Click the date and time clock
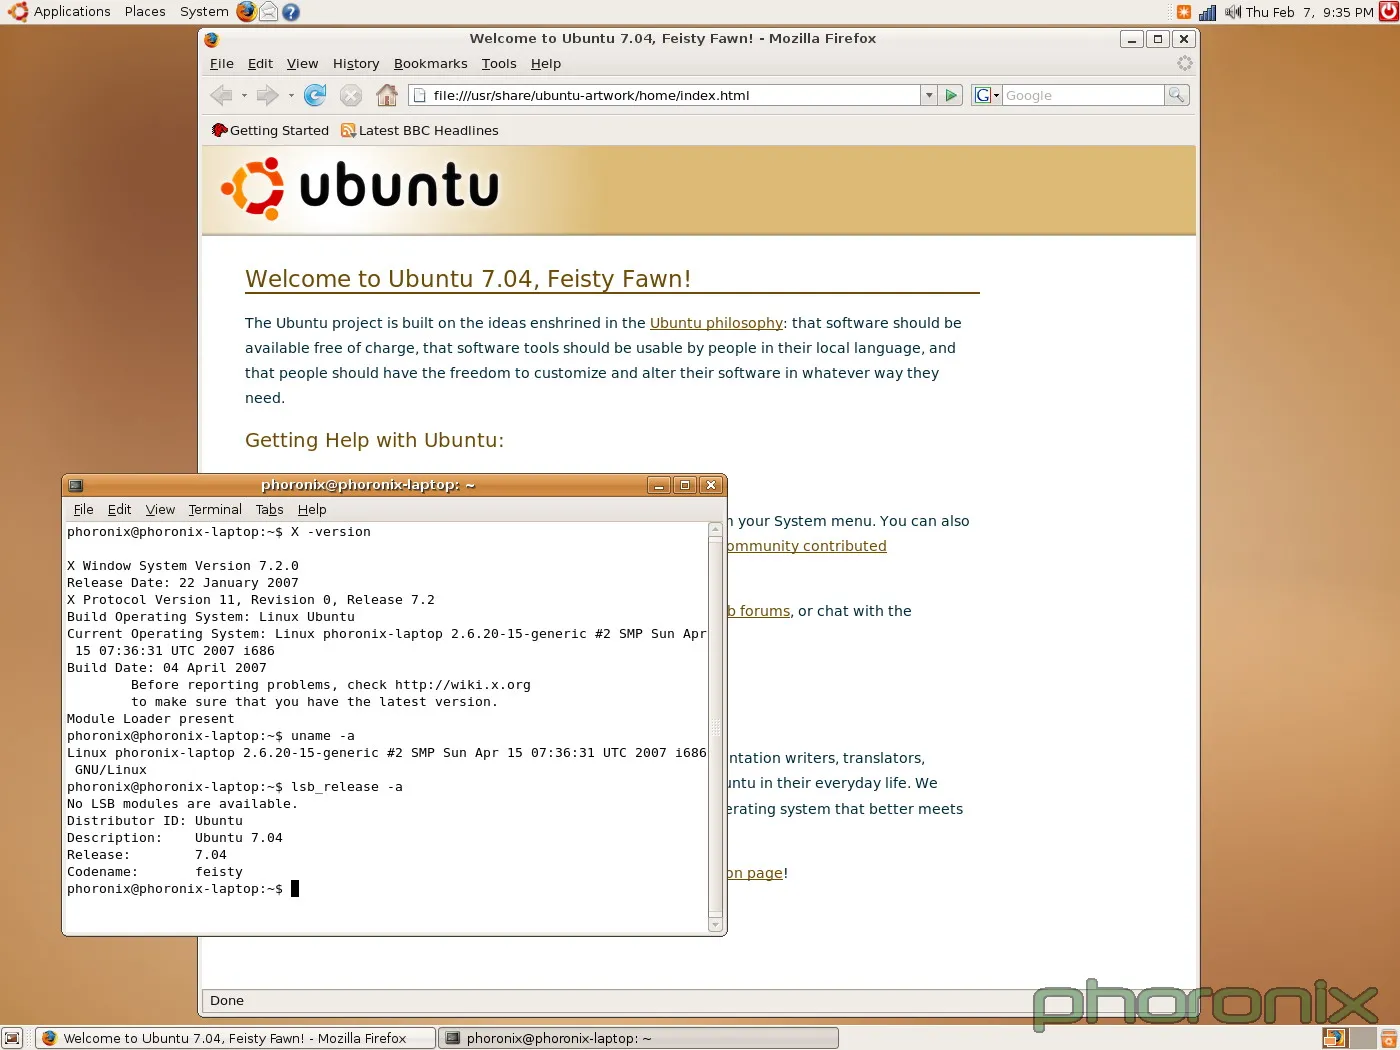The image size is (1400, 1050). (x=1309, y=12)
